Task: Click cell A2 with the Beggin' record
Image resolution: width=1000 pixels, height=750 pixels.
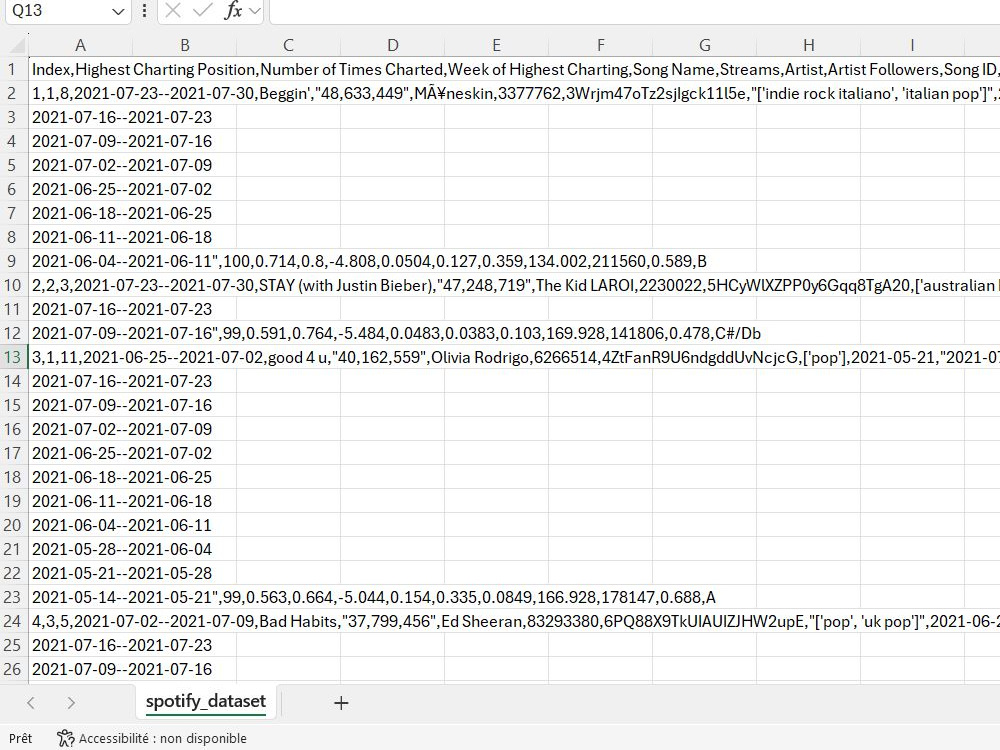Action: pos(80,94)
